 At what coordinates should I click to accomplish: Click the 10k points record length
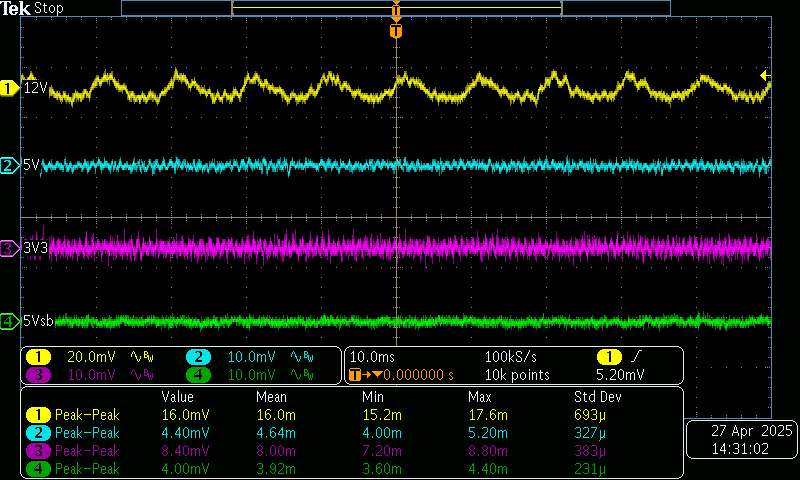point(517,375)
